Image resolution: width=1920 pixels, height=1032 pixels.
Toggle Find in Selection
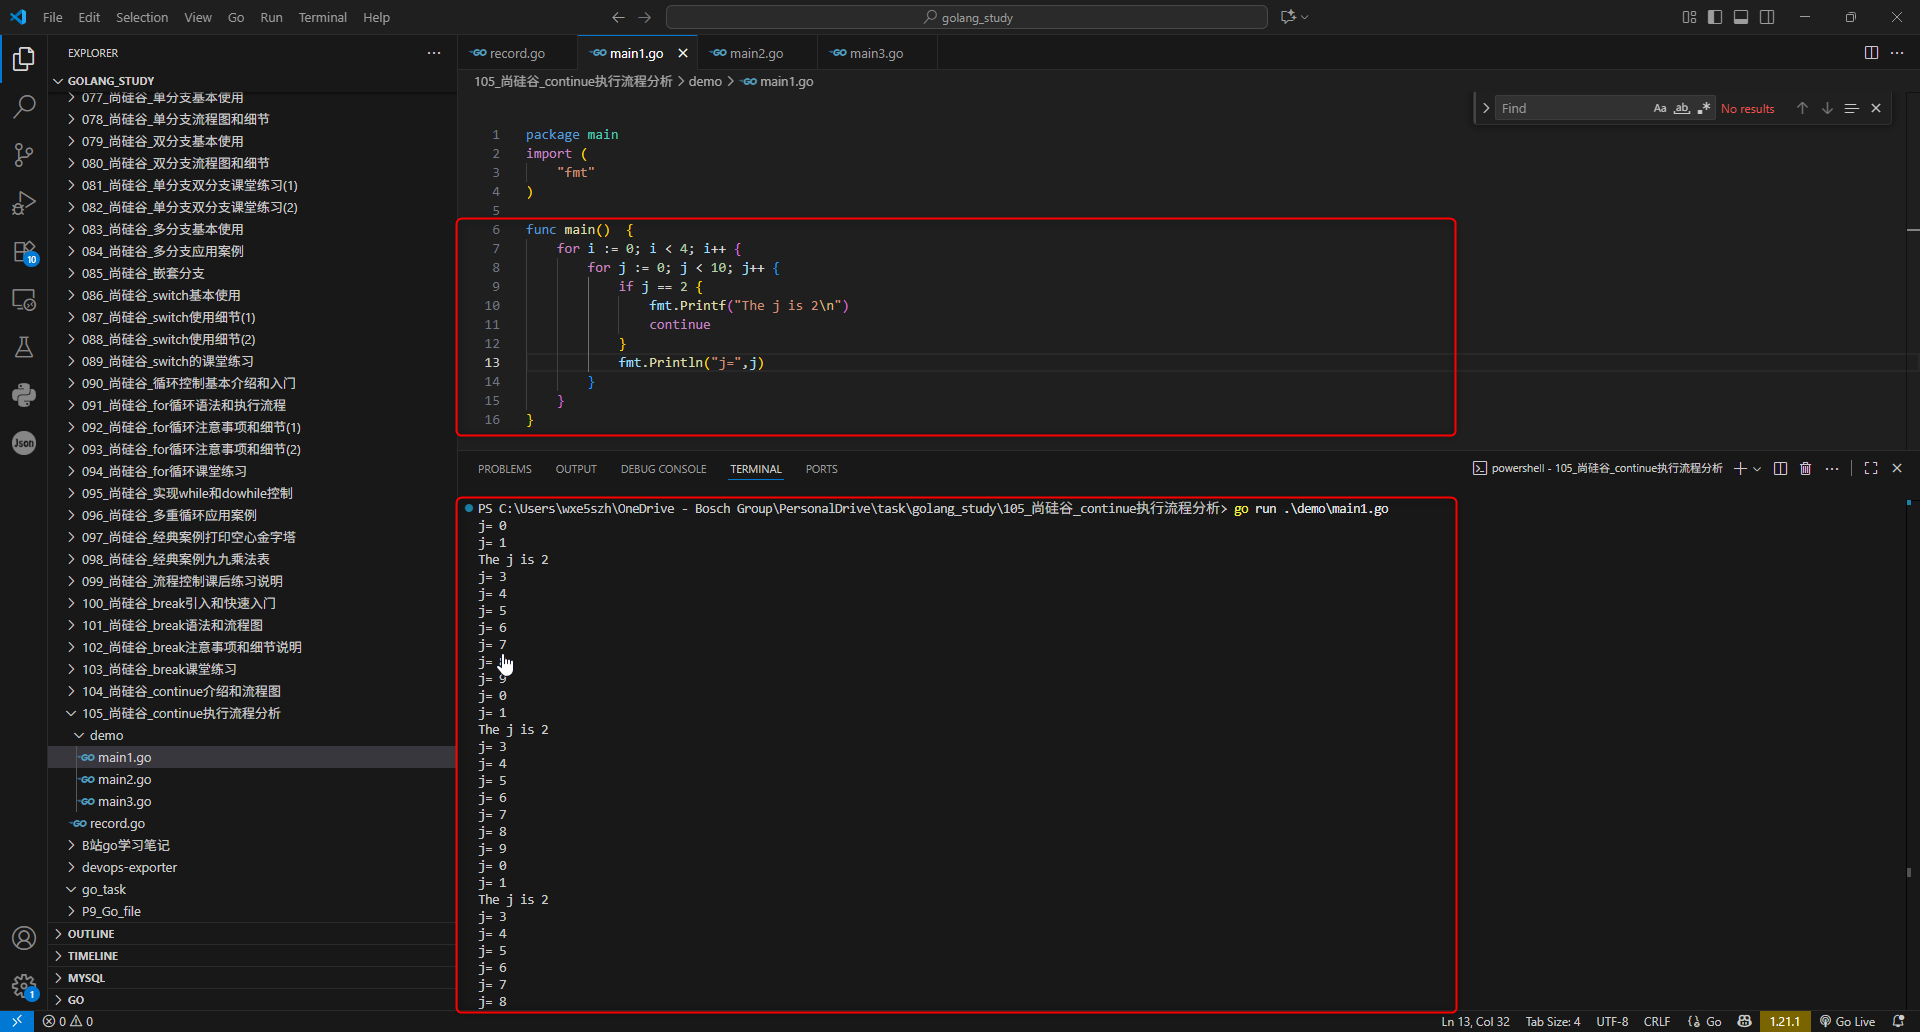[1852, 108]
